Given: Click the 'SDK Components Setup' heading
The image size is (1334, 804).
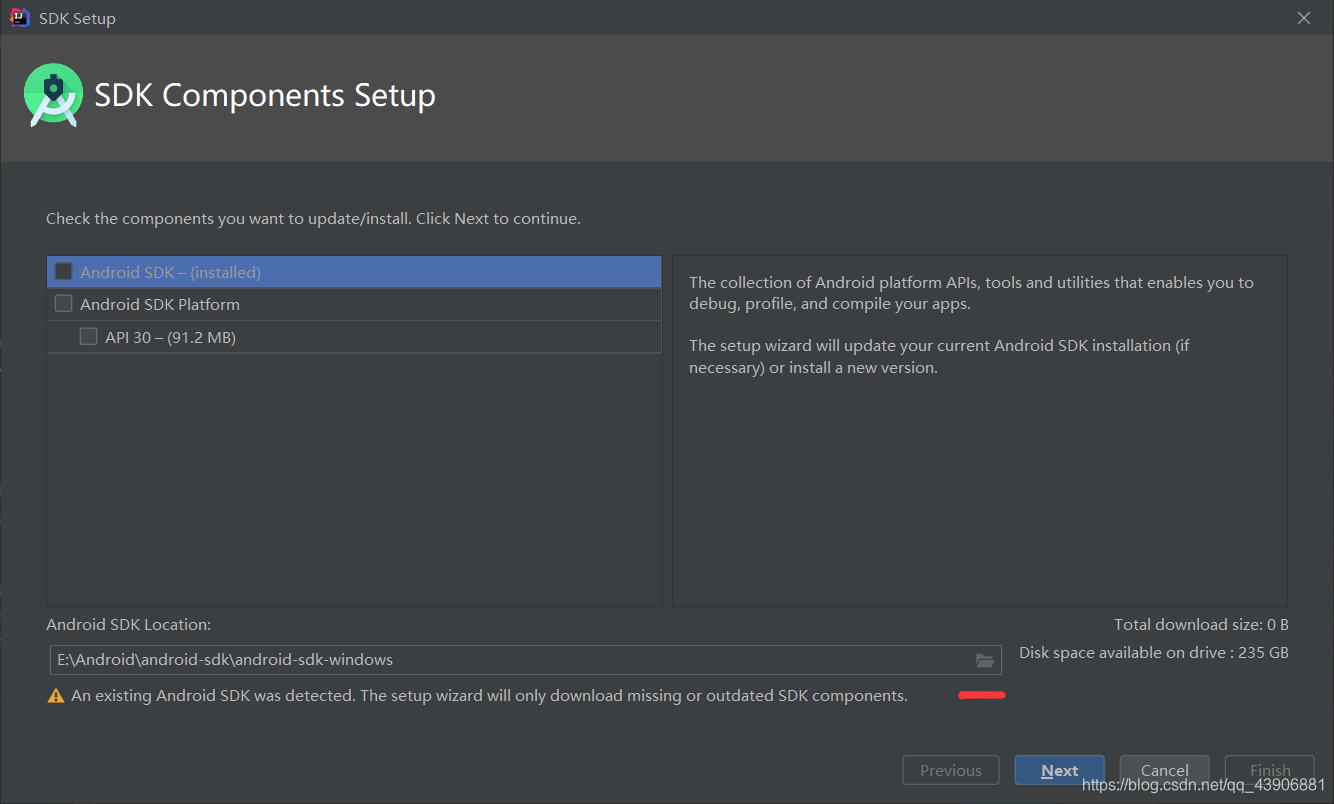Looking at the screenshot, I should [265, 96].
